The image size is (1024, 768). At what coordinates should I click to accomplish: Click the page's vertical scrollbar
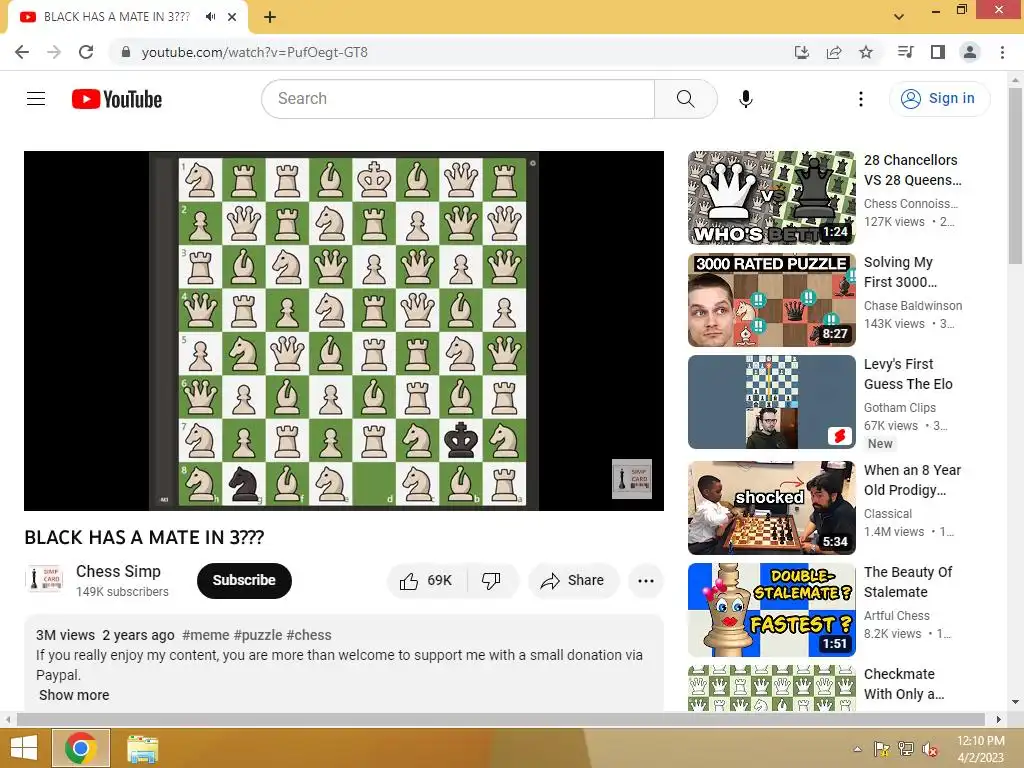pyautogui.click(x=1015, y=176)
